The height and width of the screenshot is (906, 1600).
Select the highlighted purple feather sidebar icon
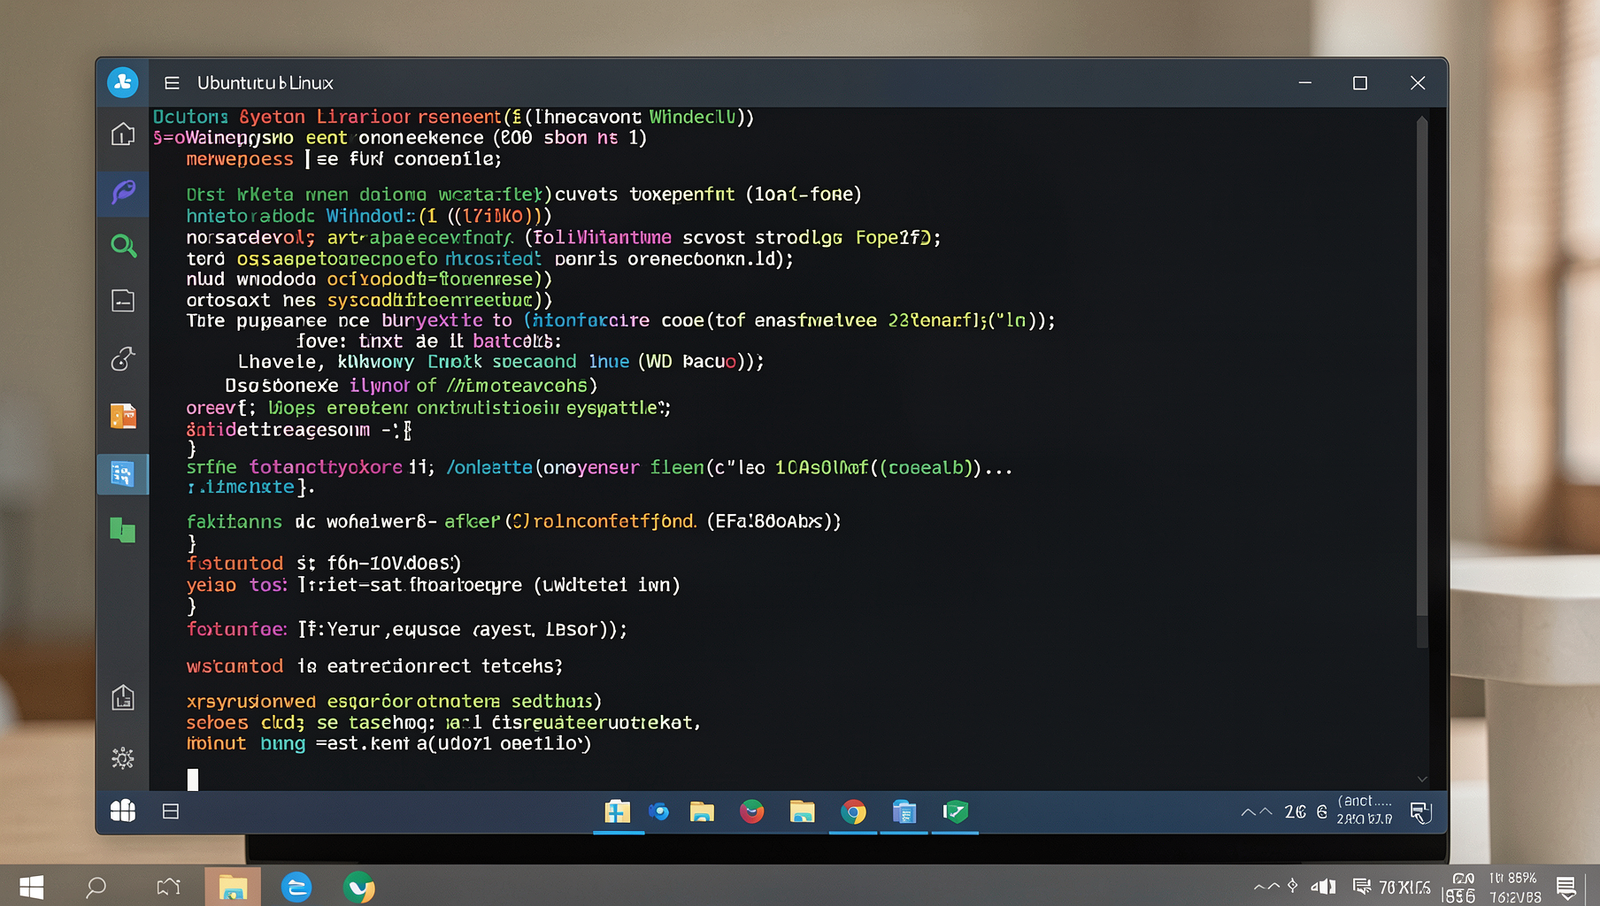[123, 191]
